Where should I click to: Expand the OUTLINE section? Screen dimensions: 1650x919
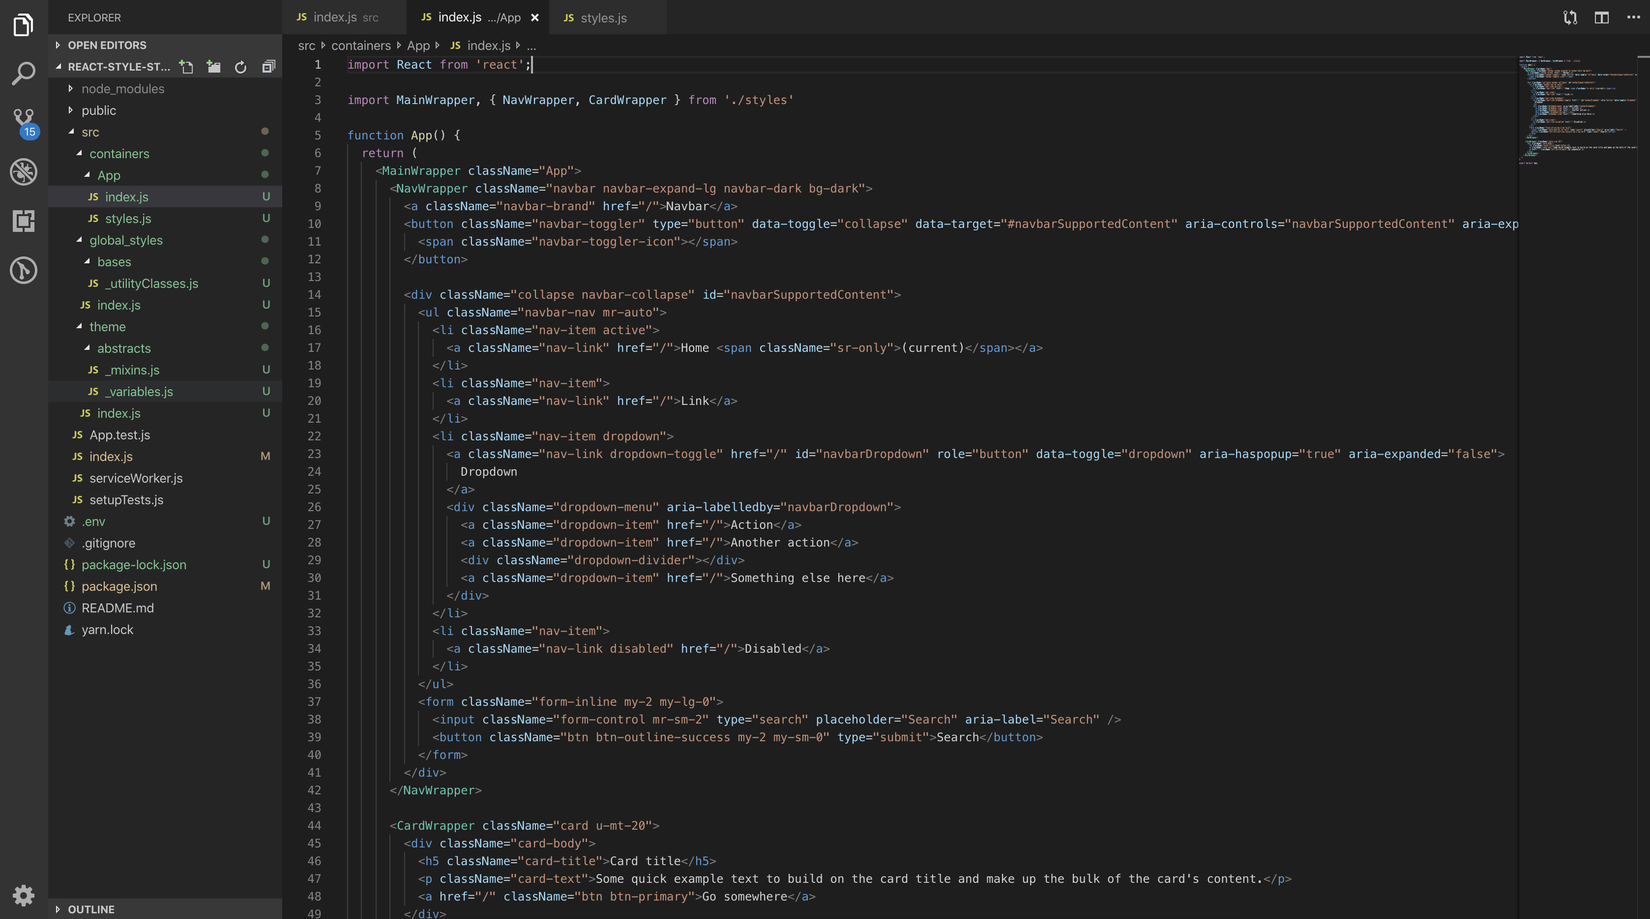click(90, 909)
